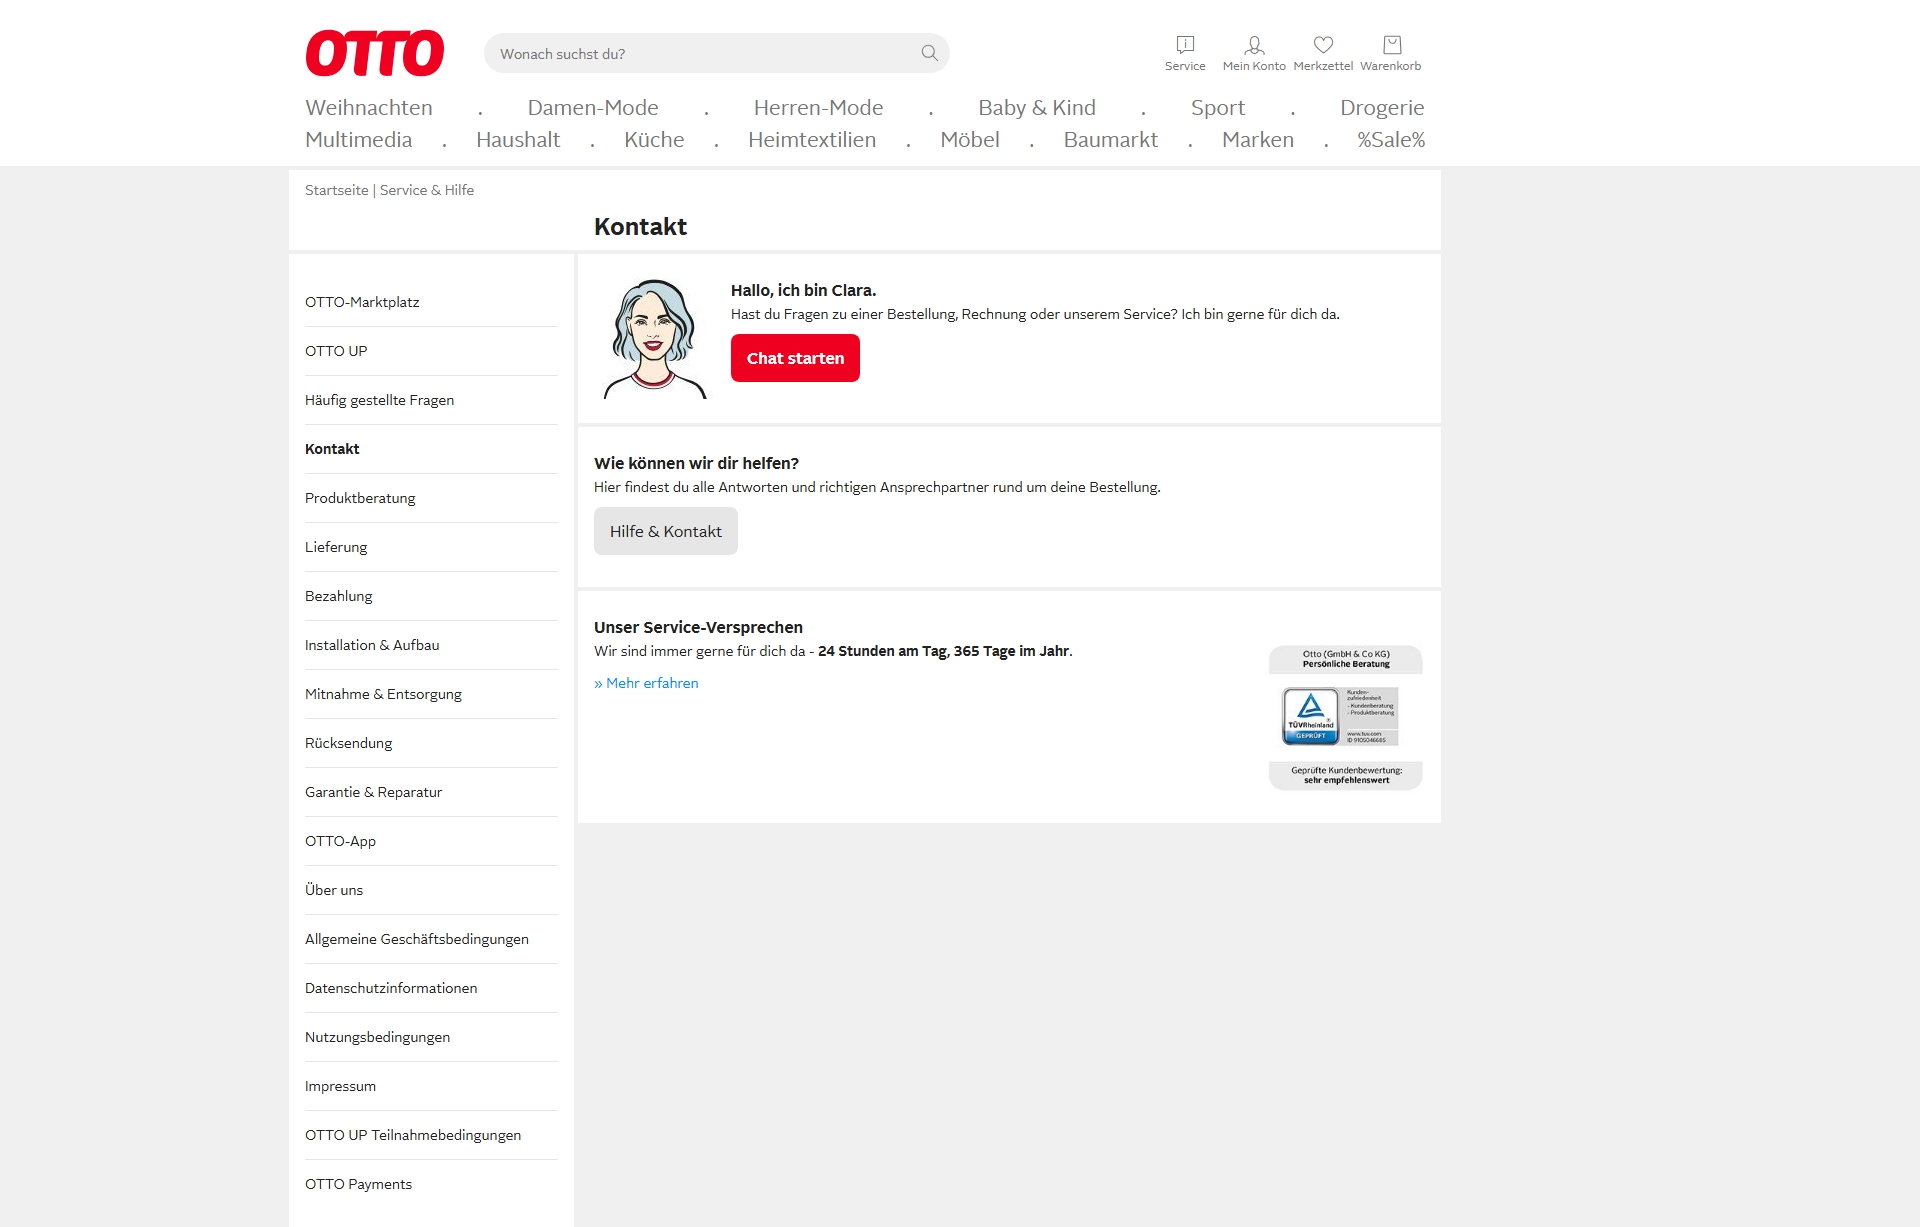Open the Heimtextilien category
The image size is (1920, 1227).
pos(812,140)
